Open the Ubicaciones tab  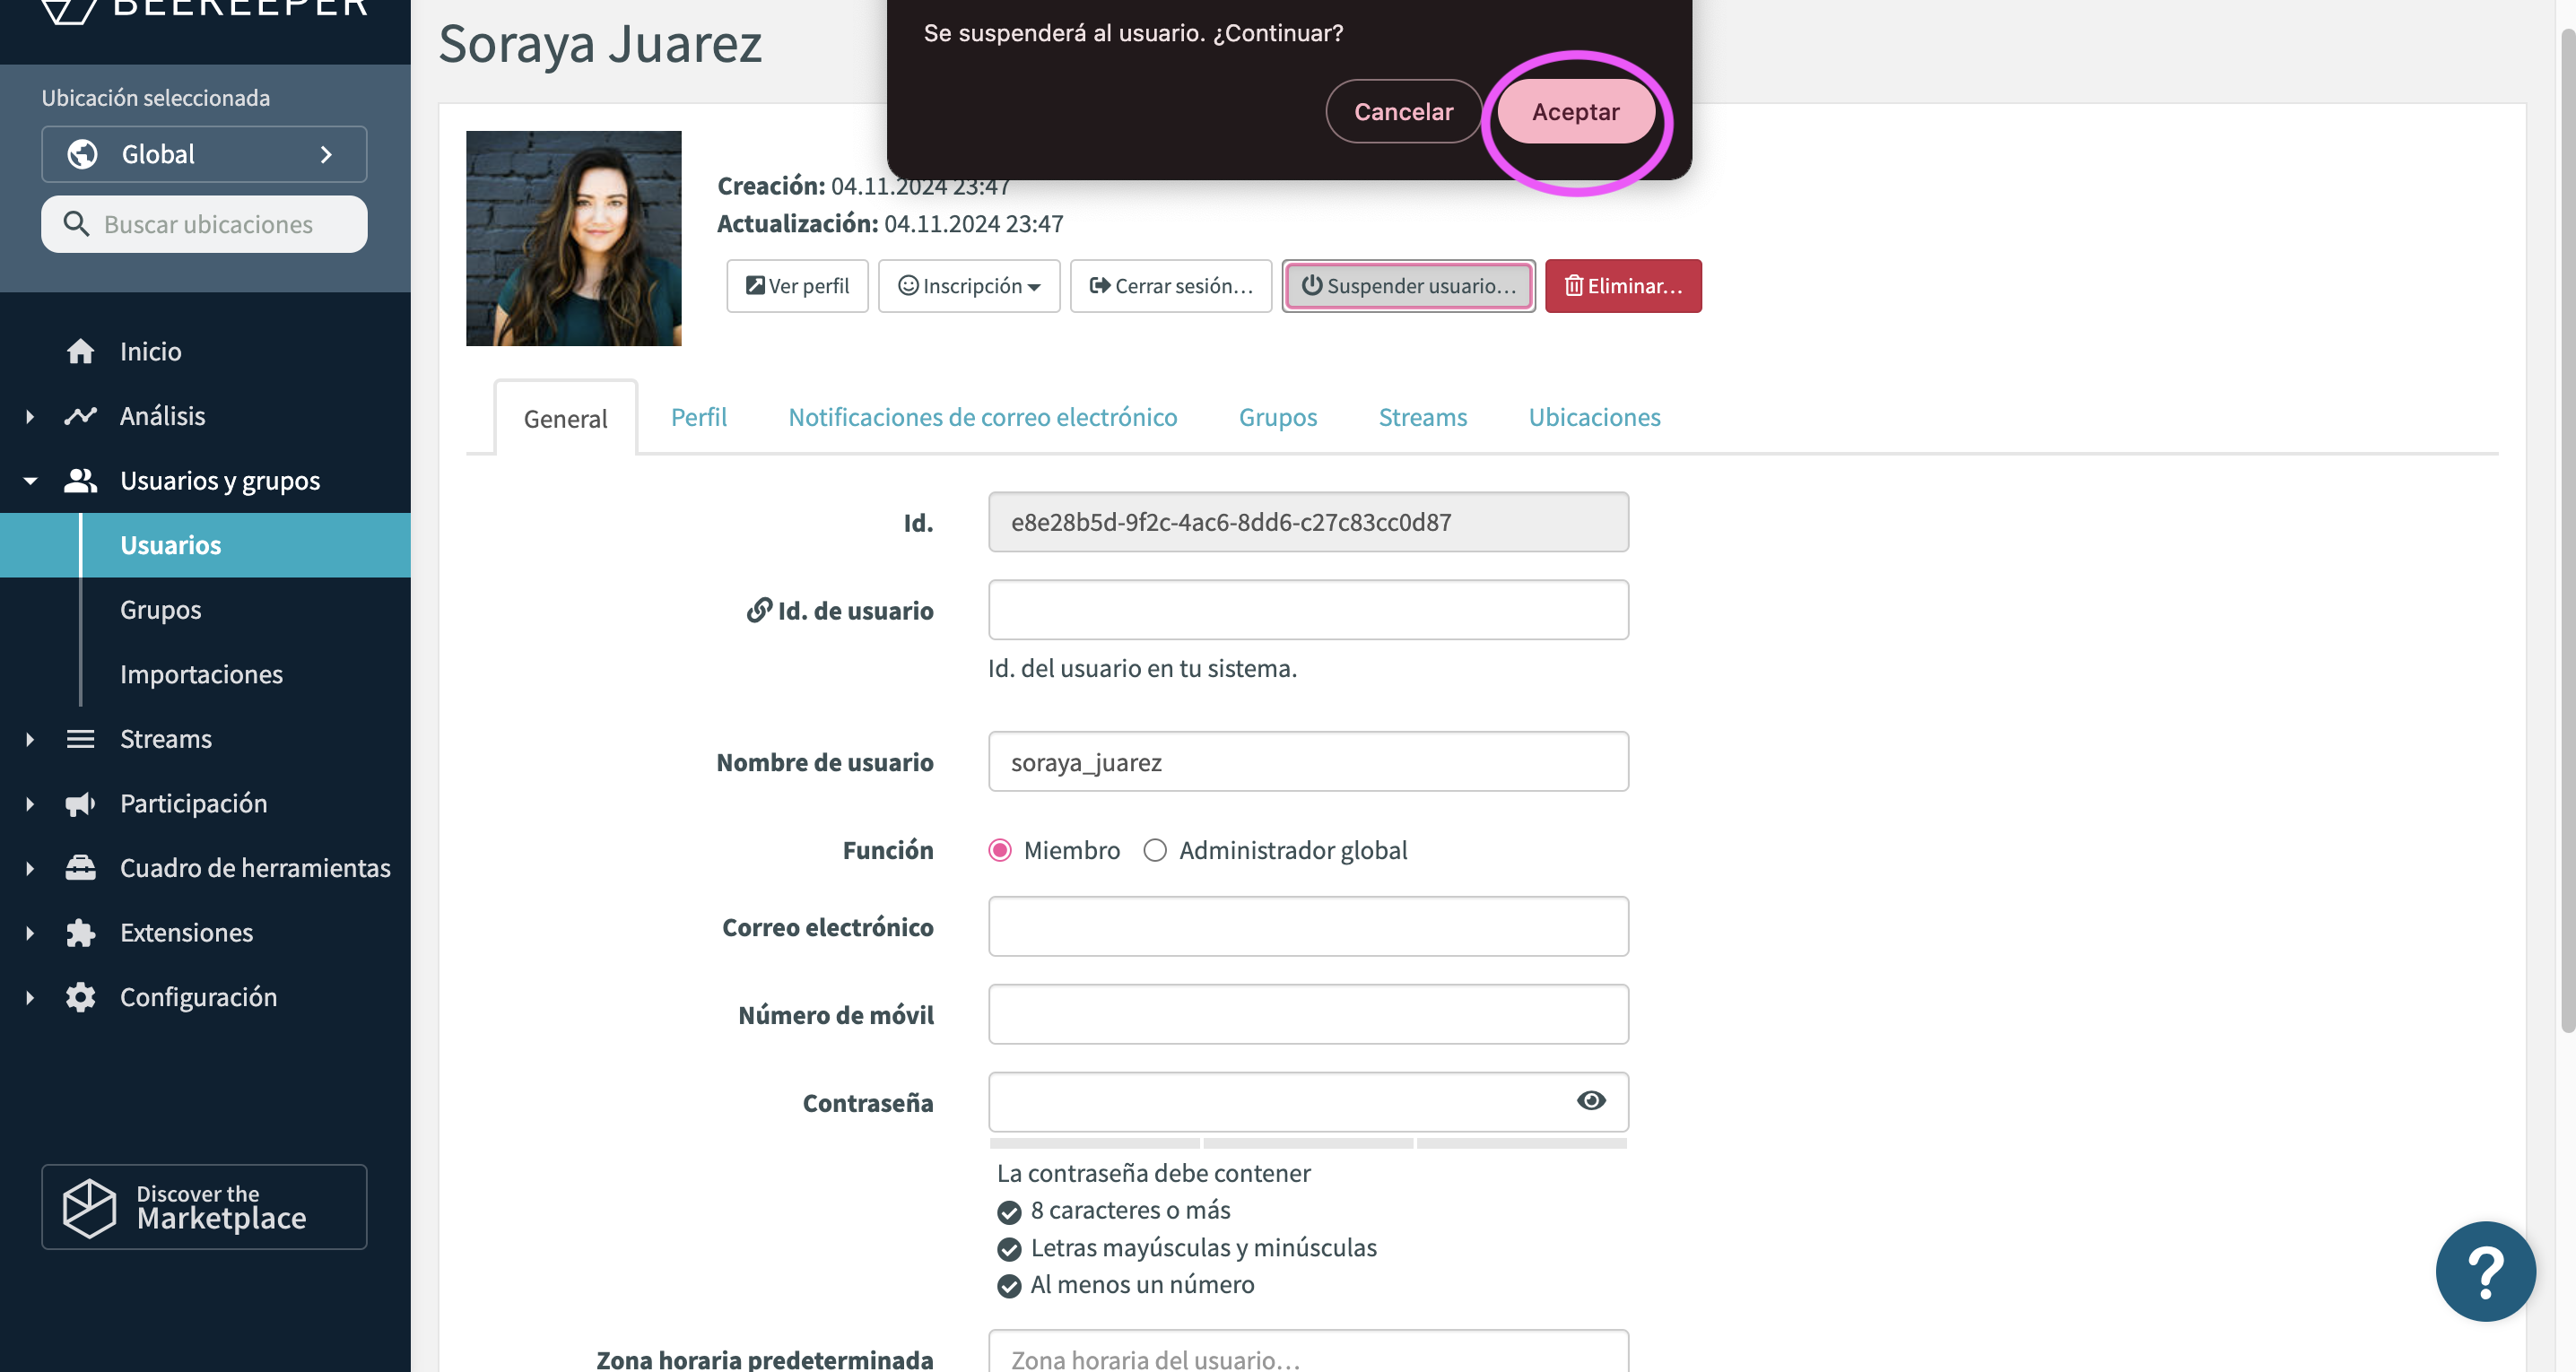click(1594, 417)
